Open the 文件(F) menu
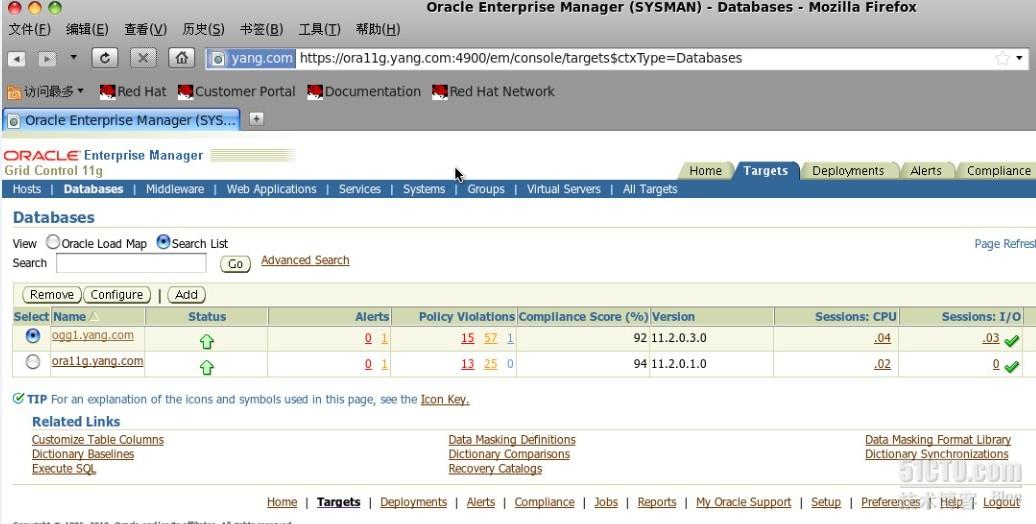The height and width of the screenshot is (524, 1036). pos(30,29)
